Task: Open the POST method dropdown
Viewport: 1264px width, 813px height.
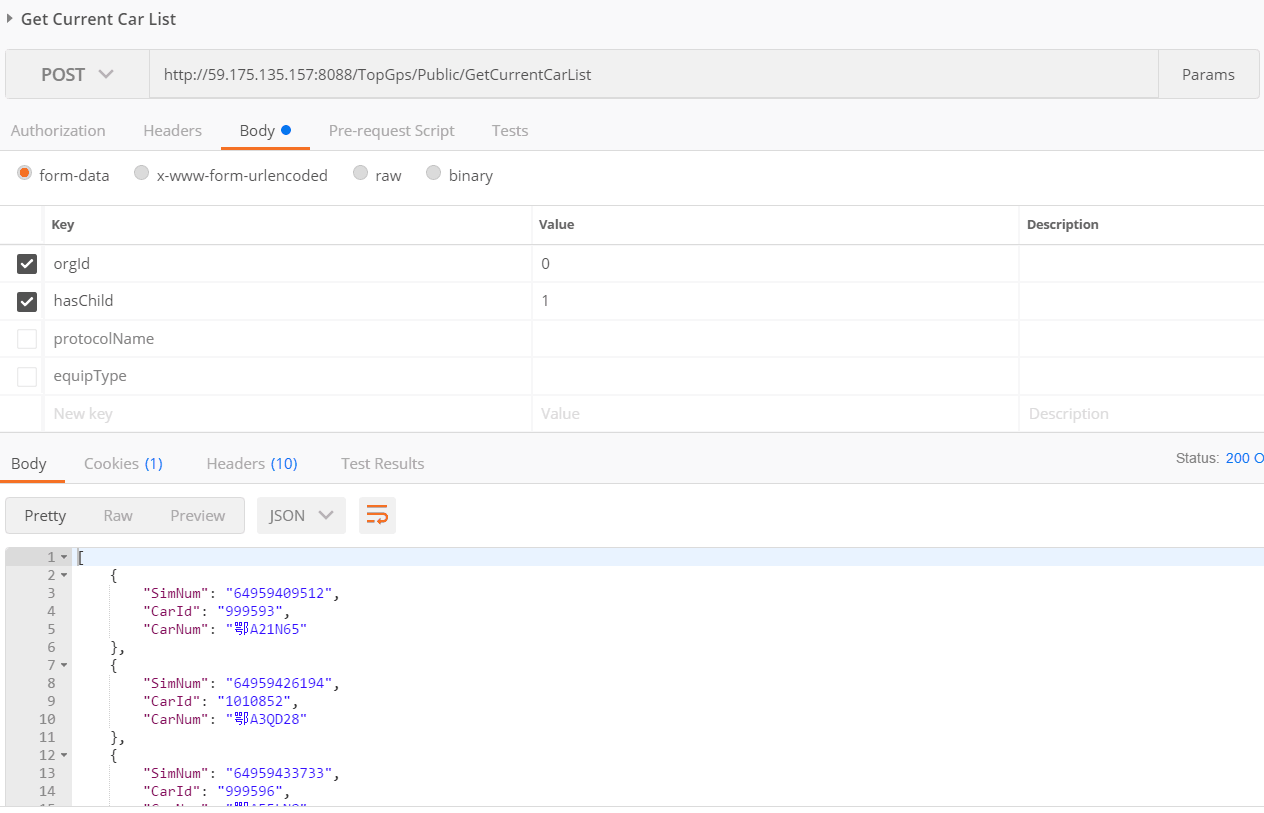Action: tap(77, 75)
